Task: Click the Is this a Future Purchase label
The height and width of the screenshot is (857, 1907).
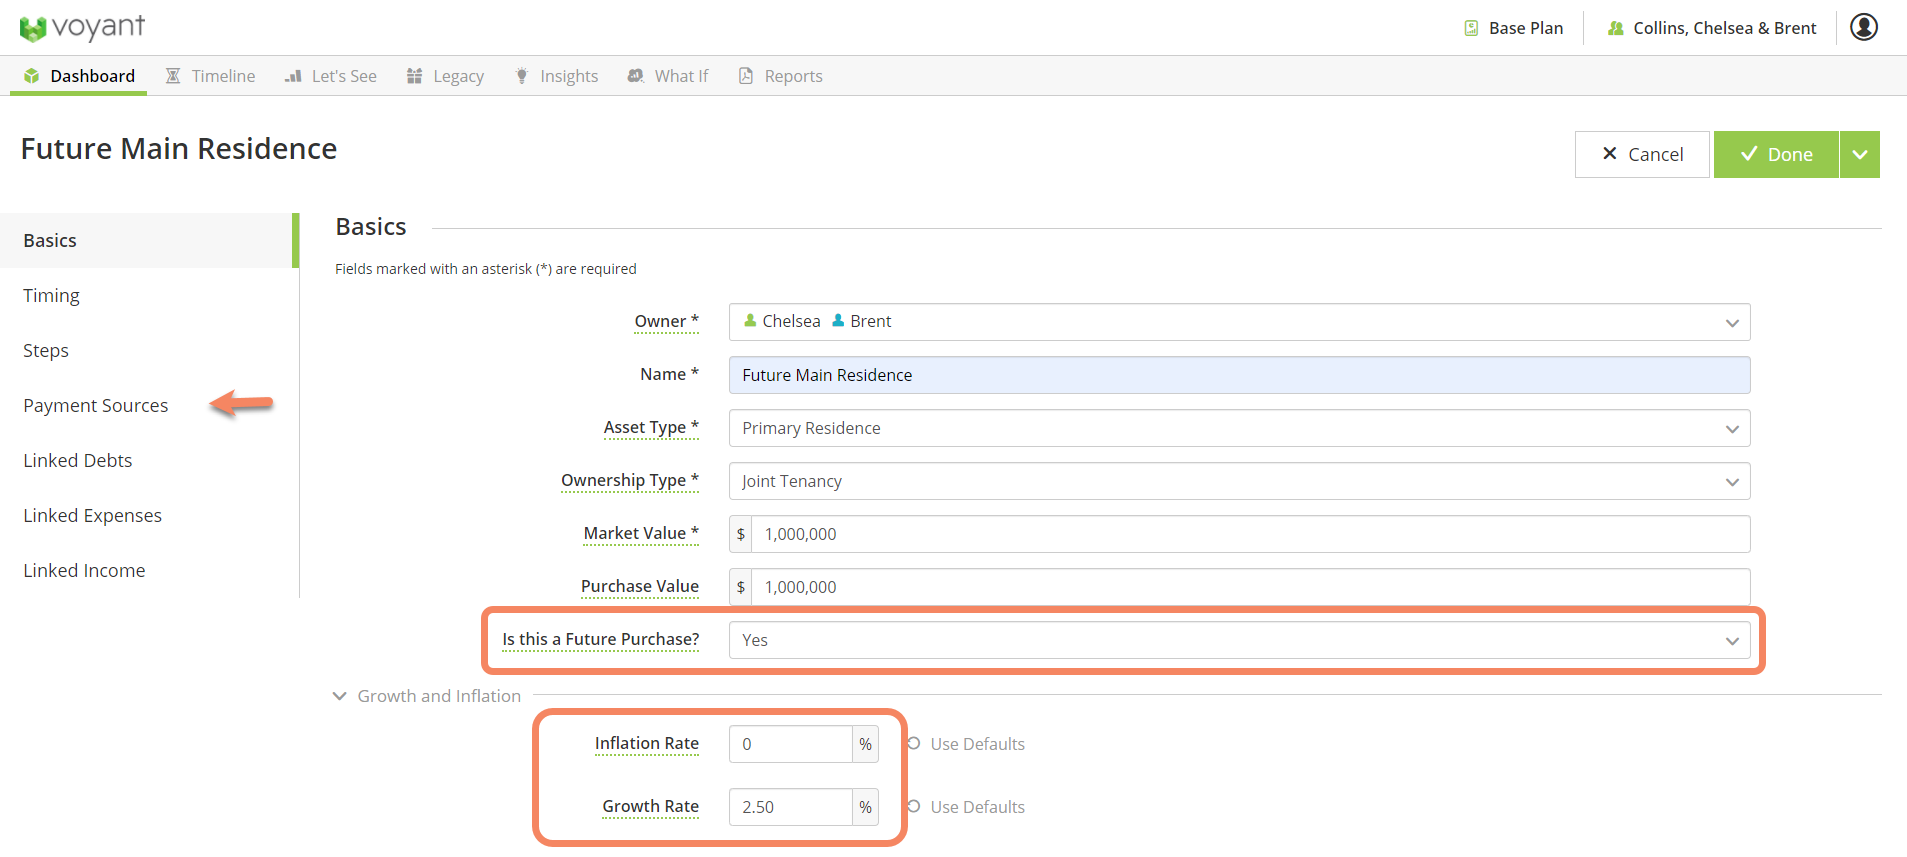Action: pos(600,639)
